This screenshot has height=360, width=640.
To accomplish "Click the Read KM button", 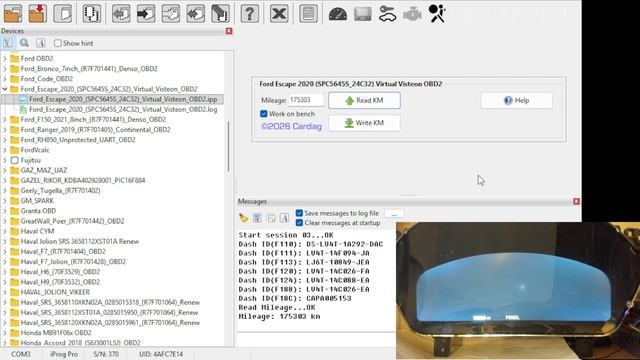I will tap(364, 100).
